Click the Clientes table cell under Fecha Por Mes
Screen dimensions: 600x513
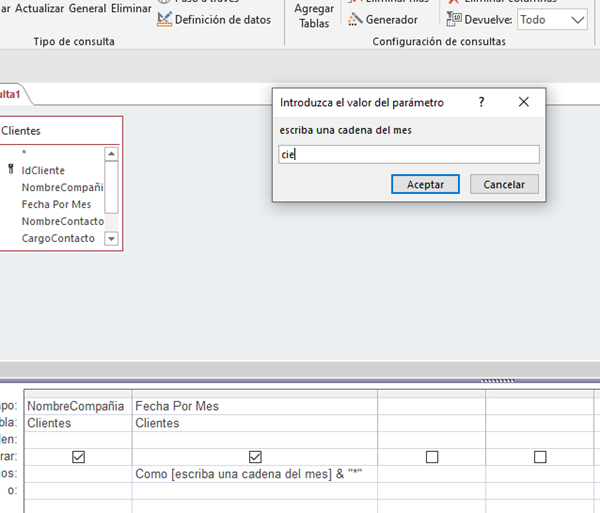pos(254,423)
